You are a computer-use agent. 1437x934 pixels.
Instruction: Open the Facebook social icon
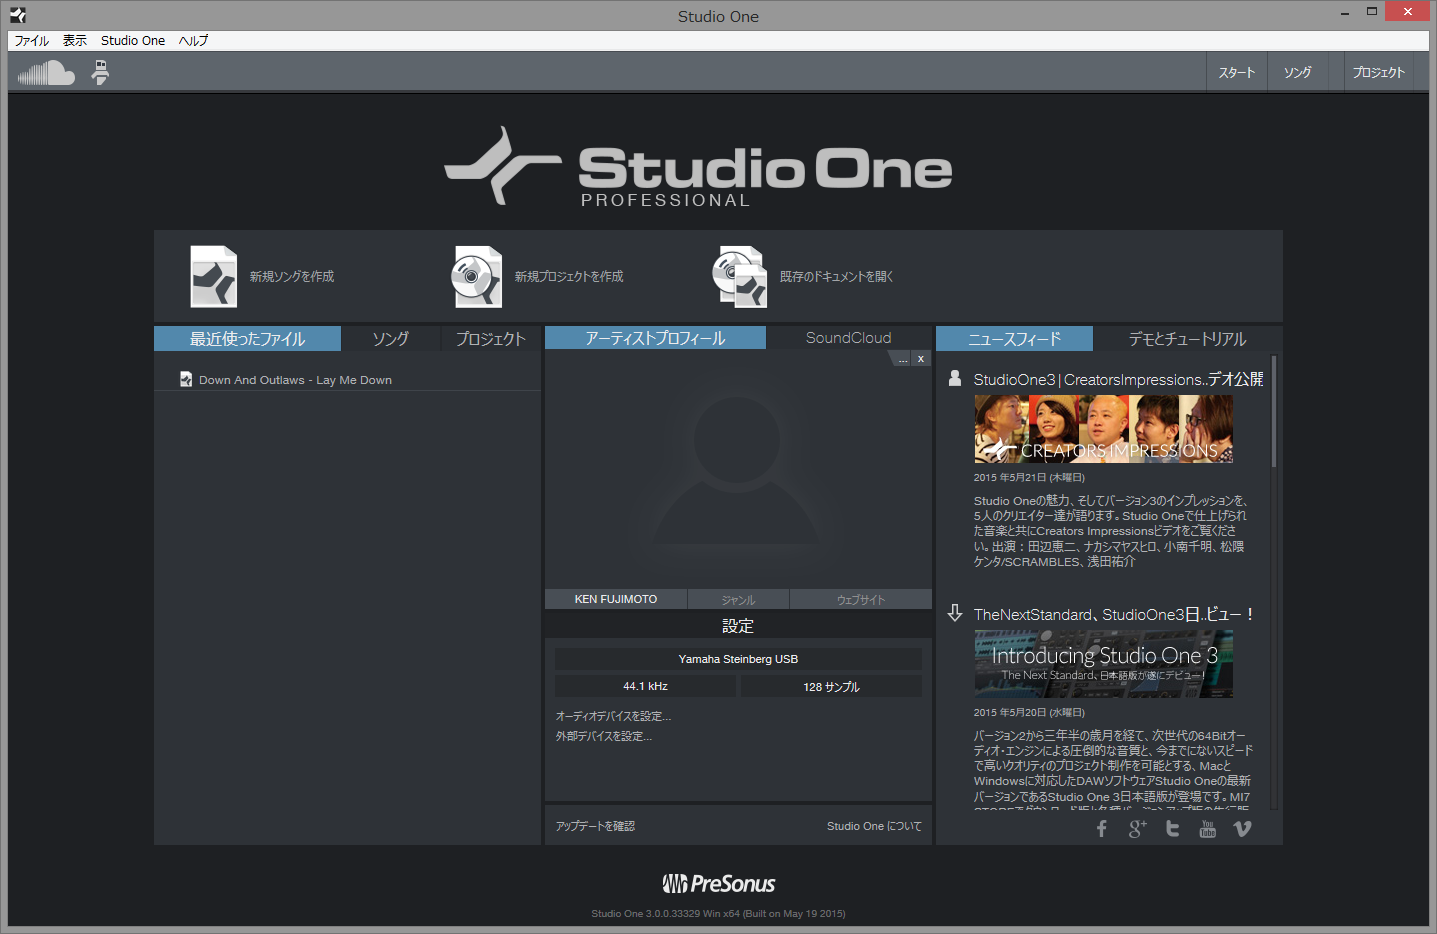pos(1102,829)
